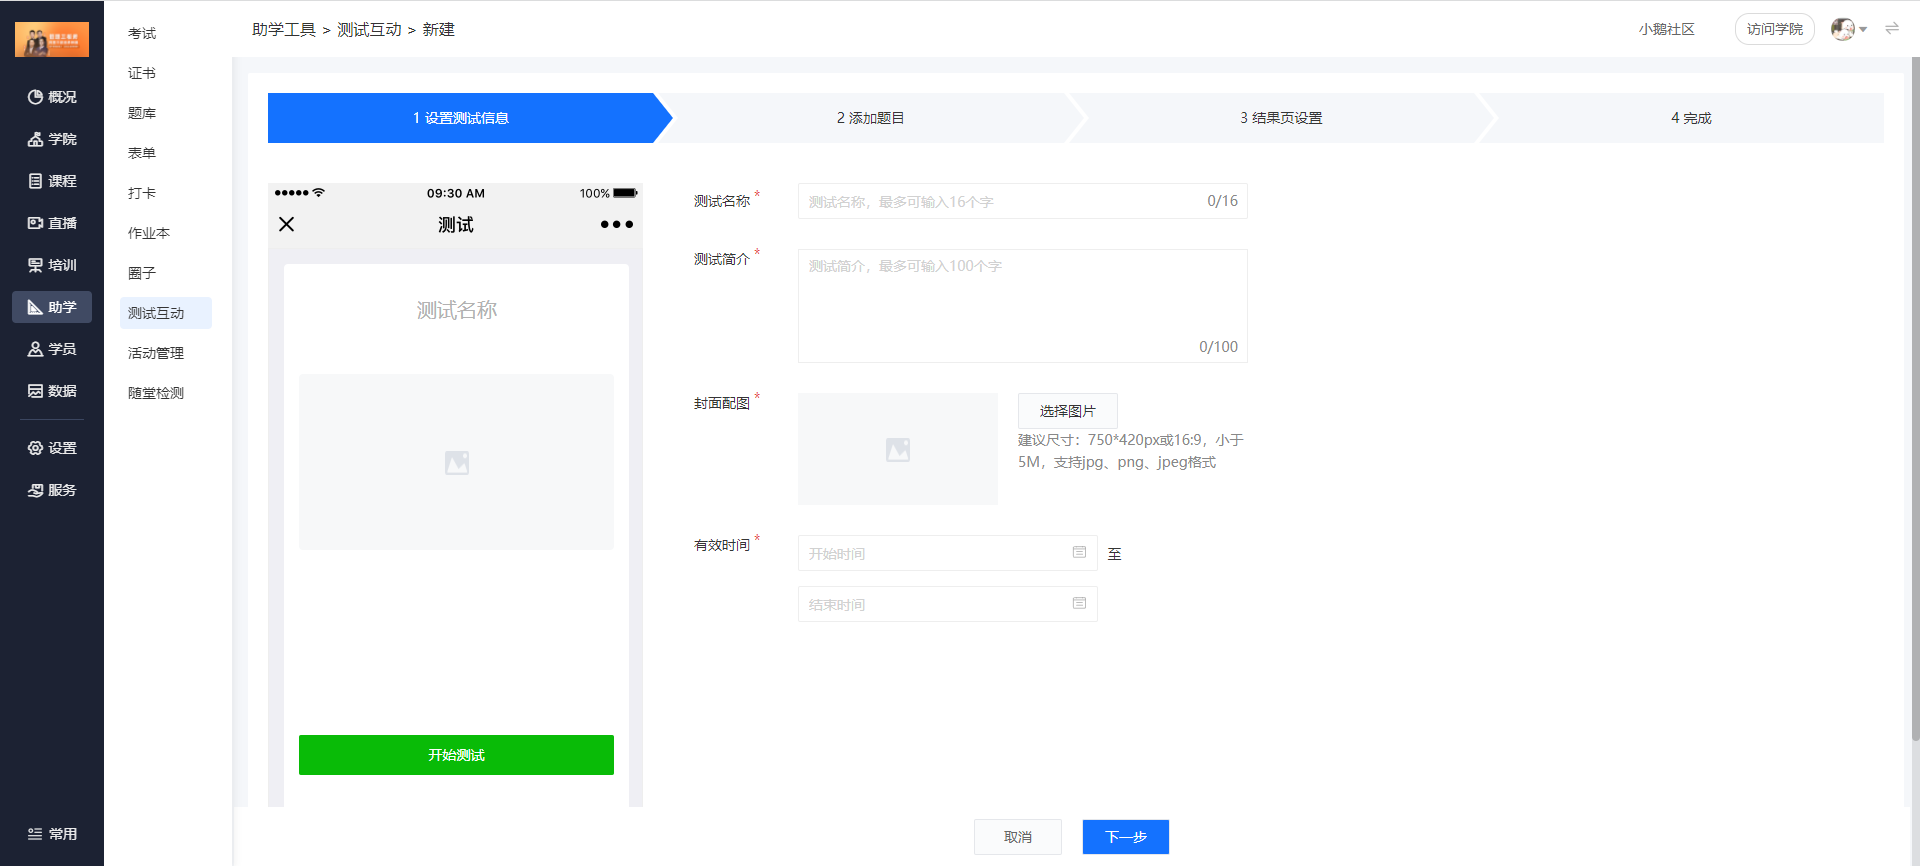Open 活动管理 in the submenu
This screenshot has height=866, width=1920.
tap(156, 353)
